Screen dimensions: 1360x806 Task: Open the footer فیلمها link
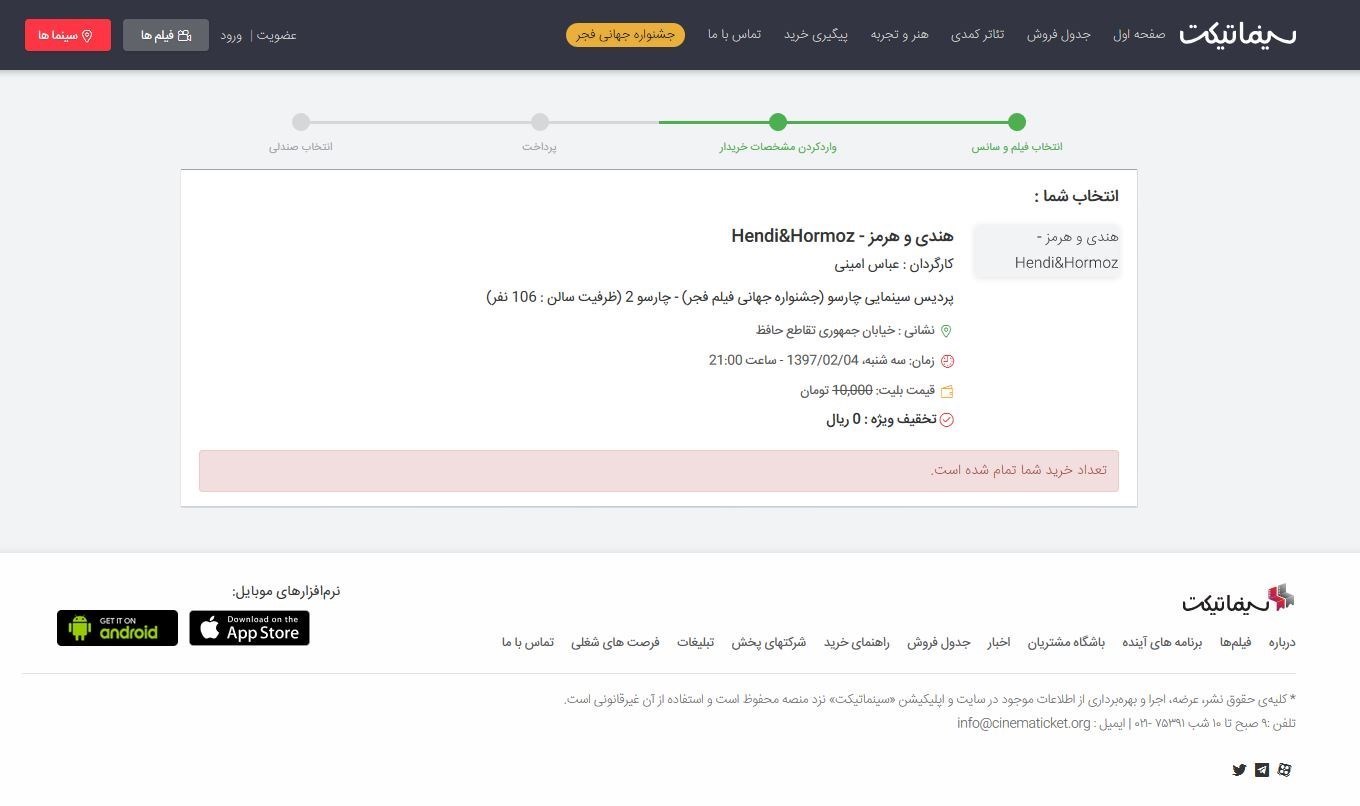(1235, 643)
